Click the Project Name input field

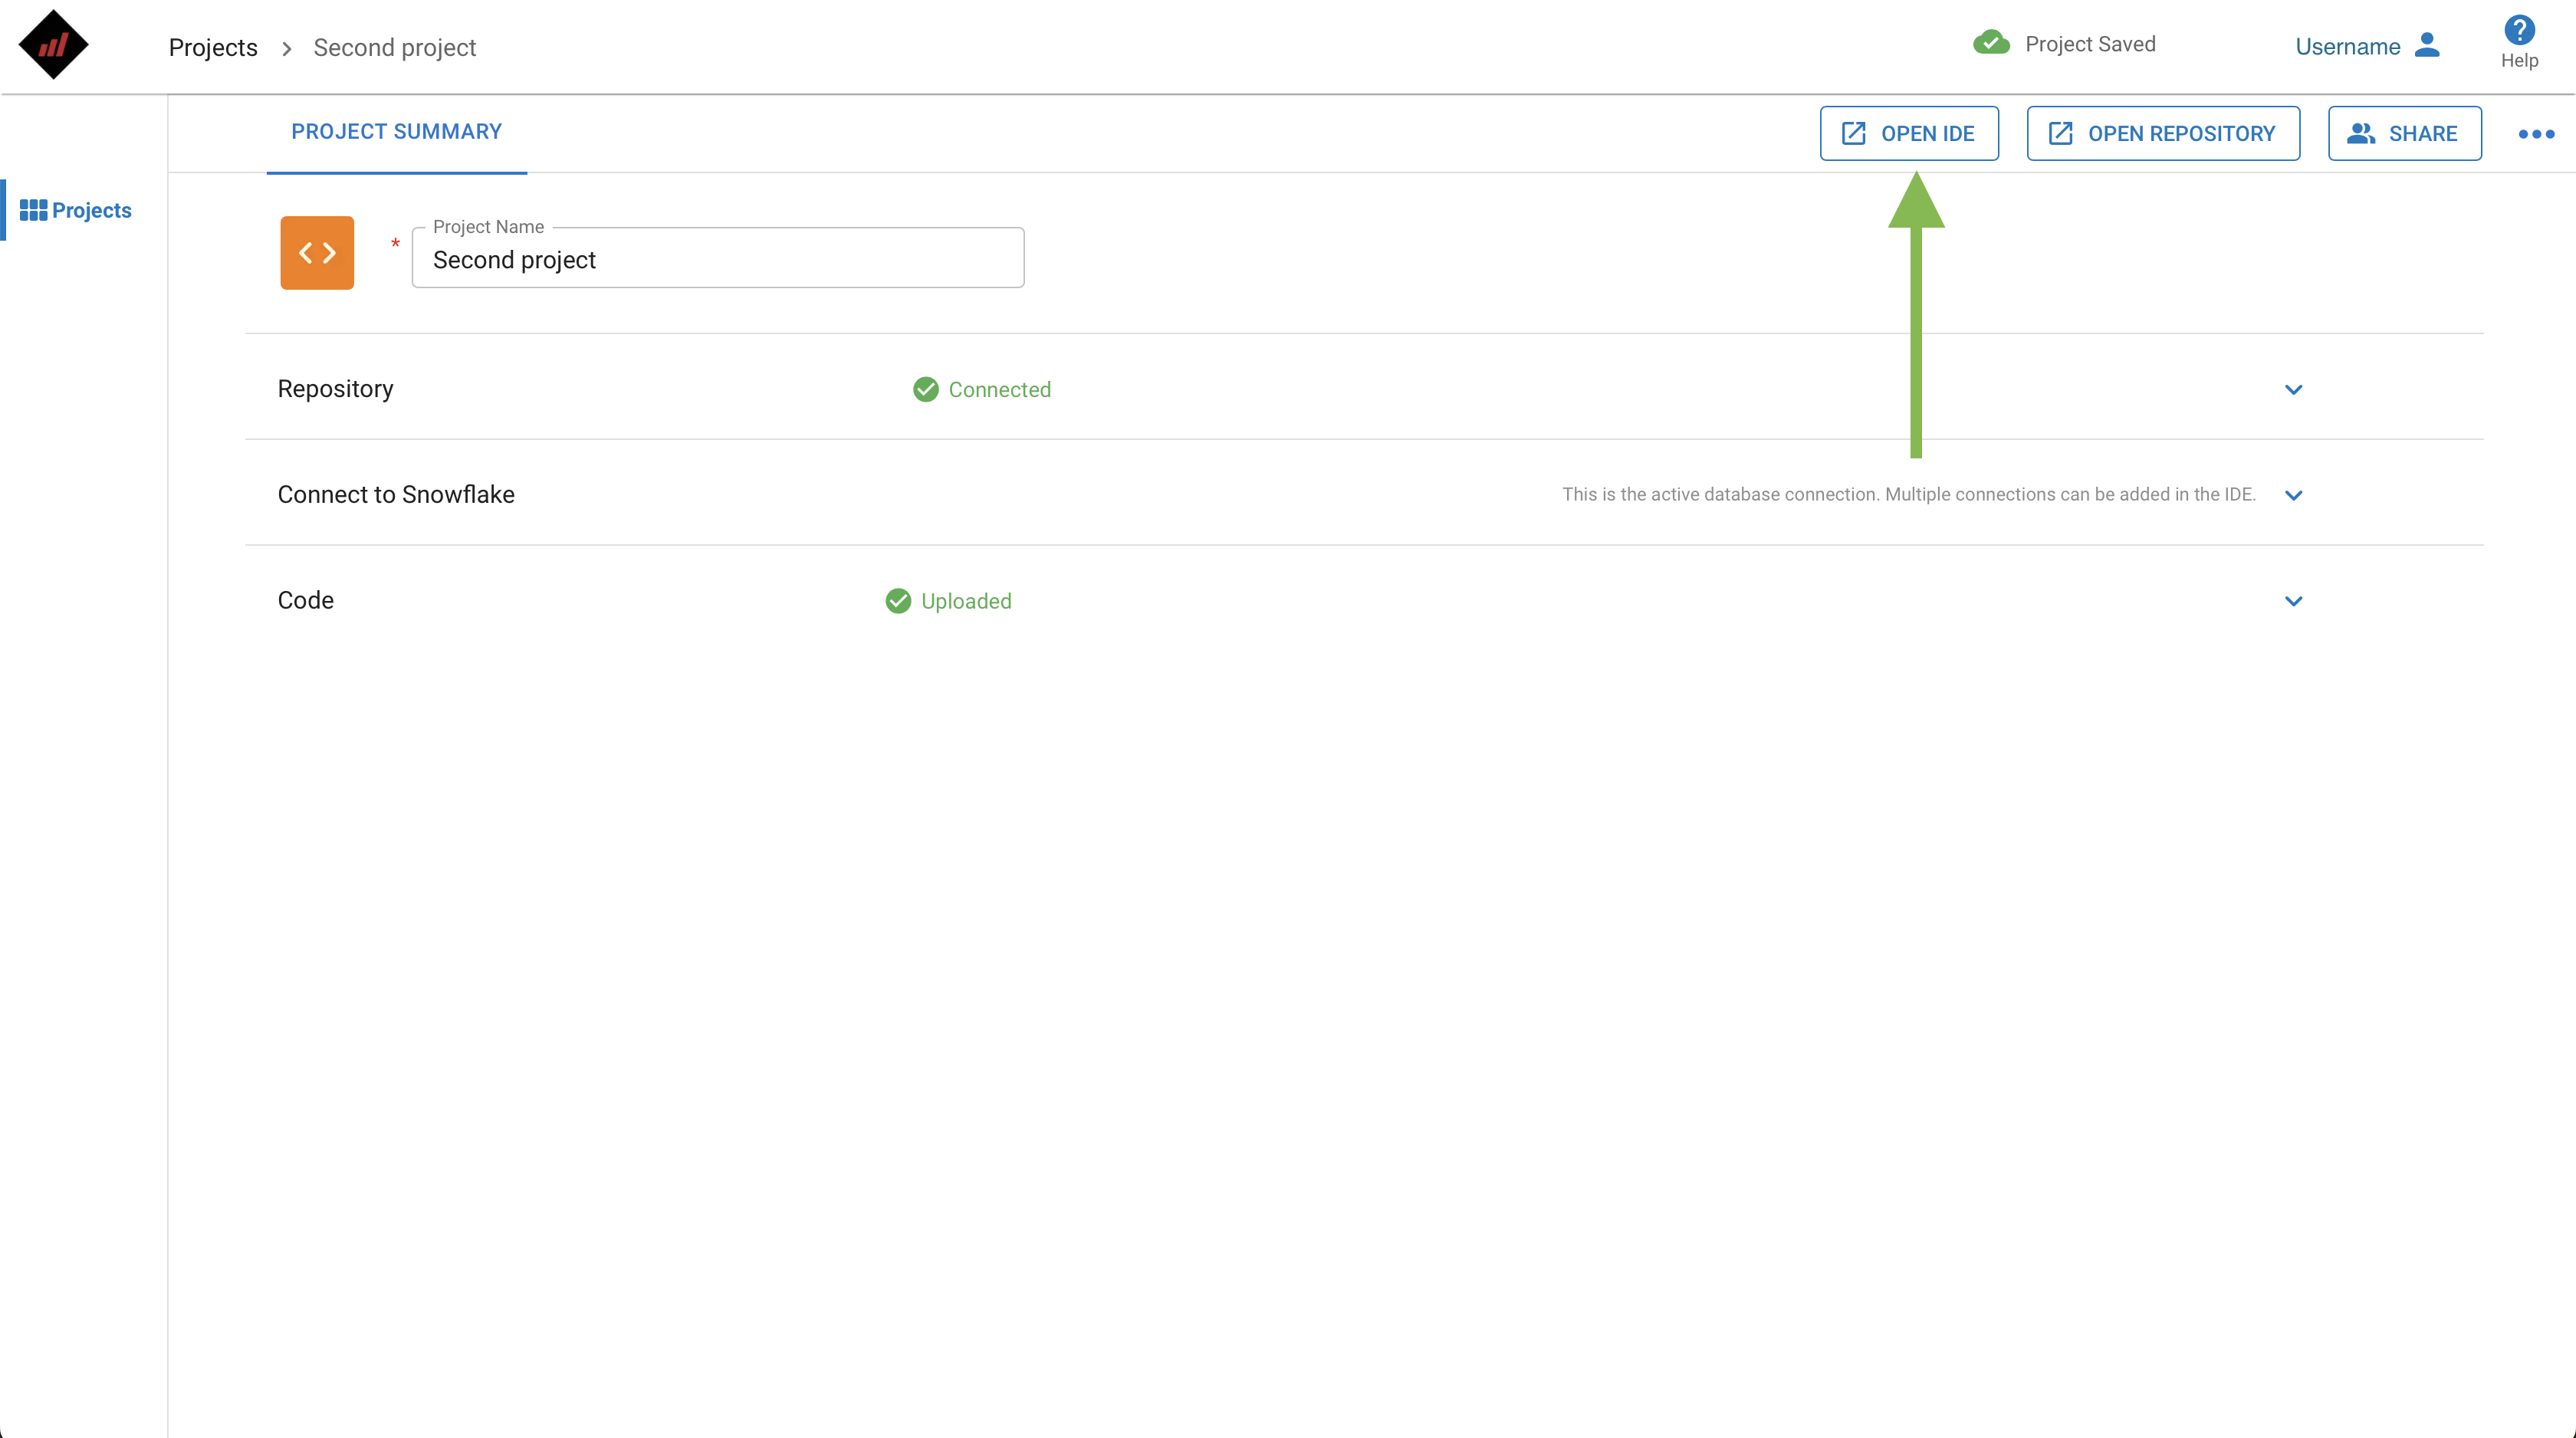point(718,258)
